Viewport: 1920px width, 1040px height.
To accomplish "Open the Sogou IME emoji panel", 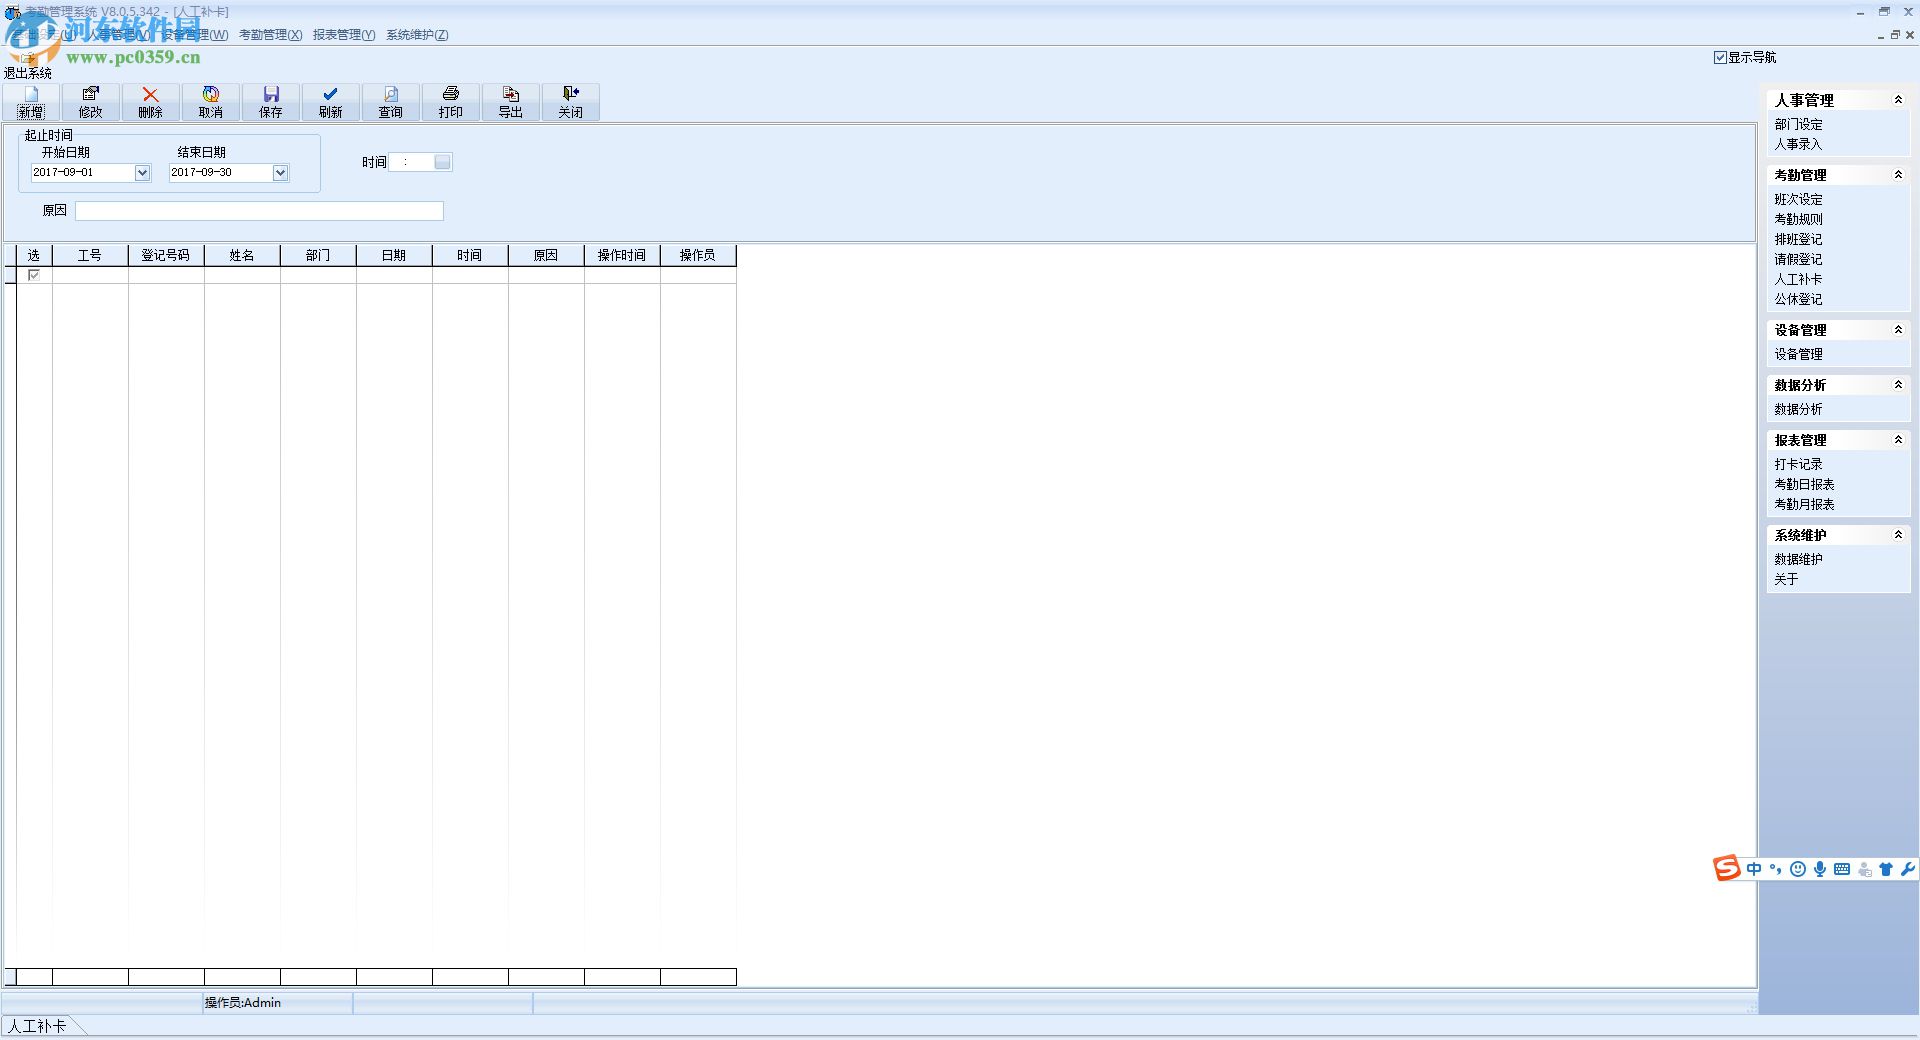I will 1798,869.
